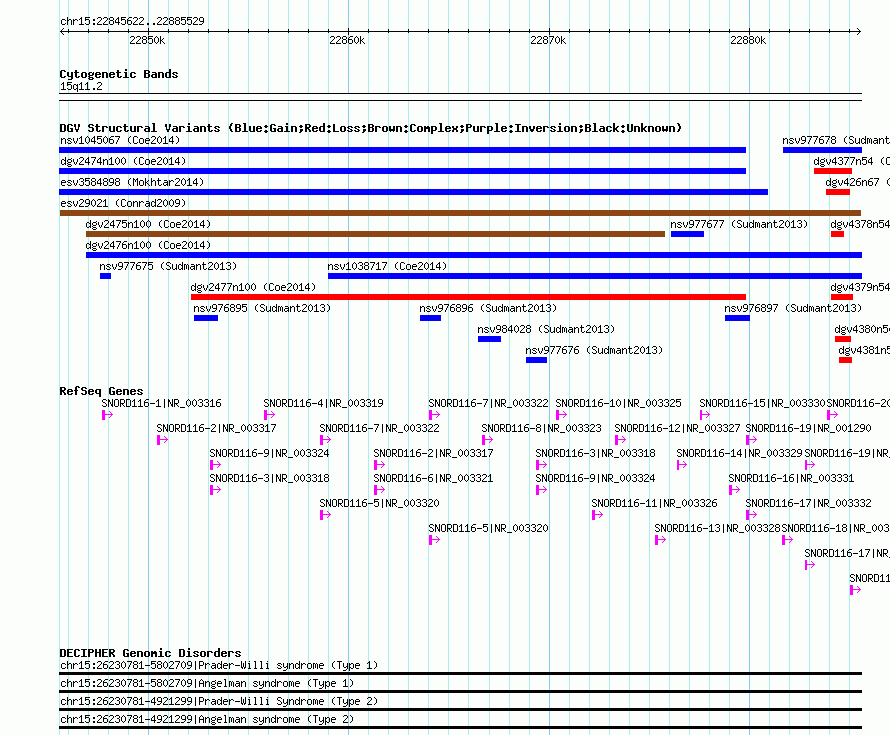Click the 22860k ruler tick label
This screenshot has height=735, width=890.
click(347, 40)
